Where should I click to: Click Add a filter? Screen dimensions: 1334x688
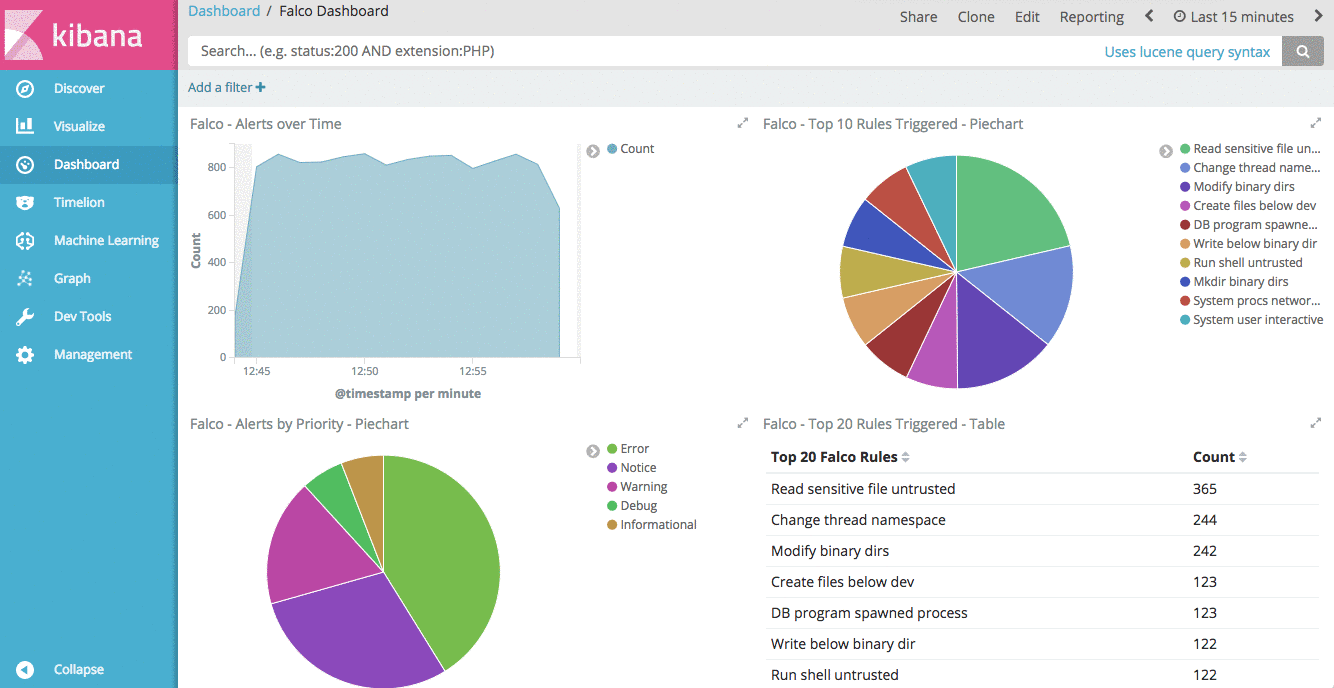[x=227, y=87]
